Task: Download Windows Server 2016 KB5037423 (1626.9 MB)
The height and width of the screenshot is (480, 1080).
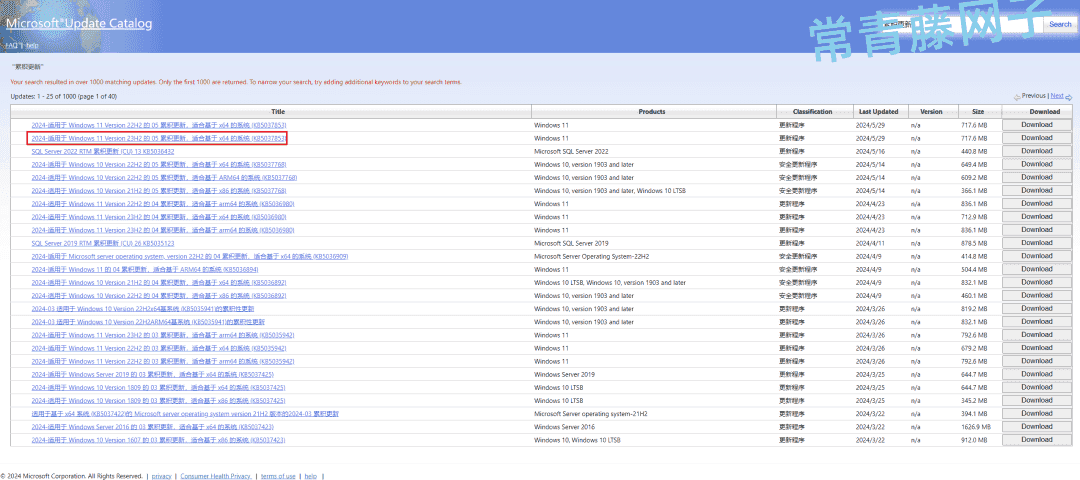Action: [1037, 426]
